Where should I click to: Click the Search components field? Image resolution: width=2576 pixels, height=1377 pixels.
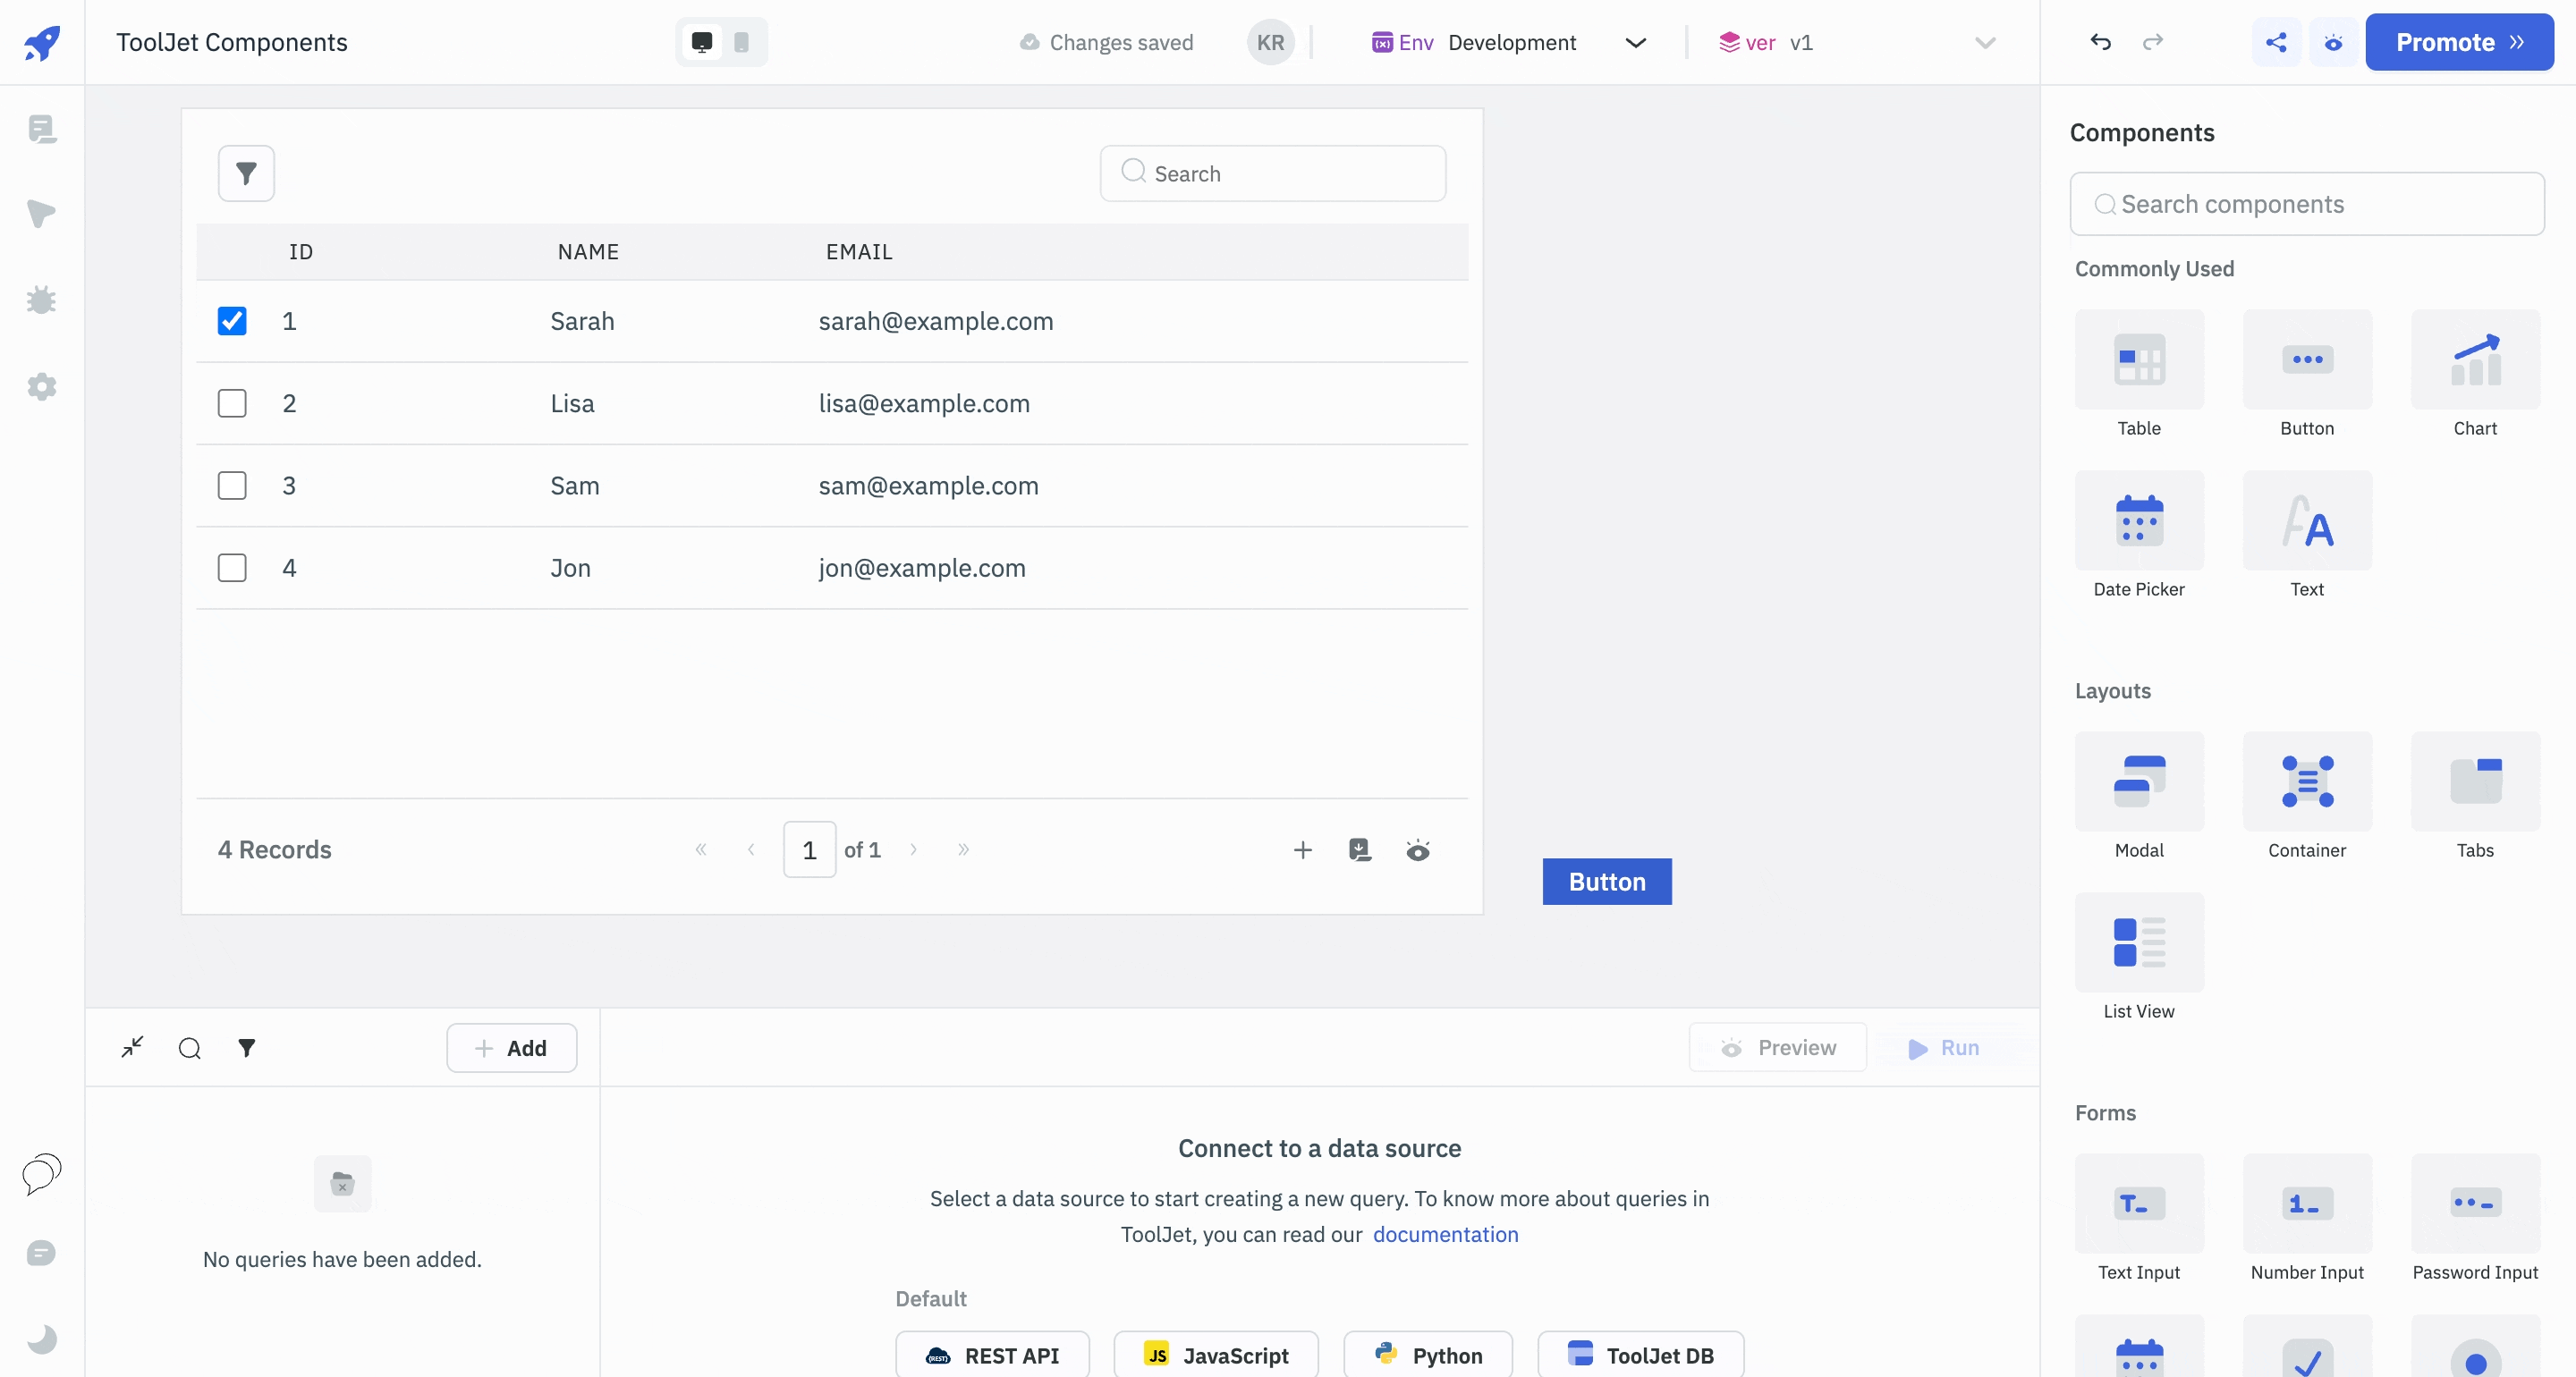pos(2306,204)
